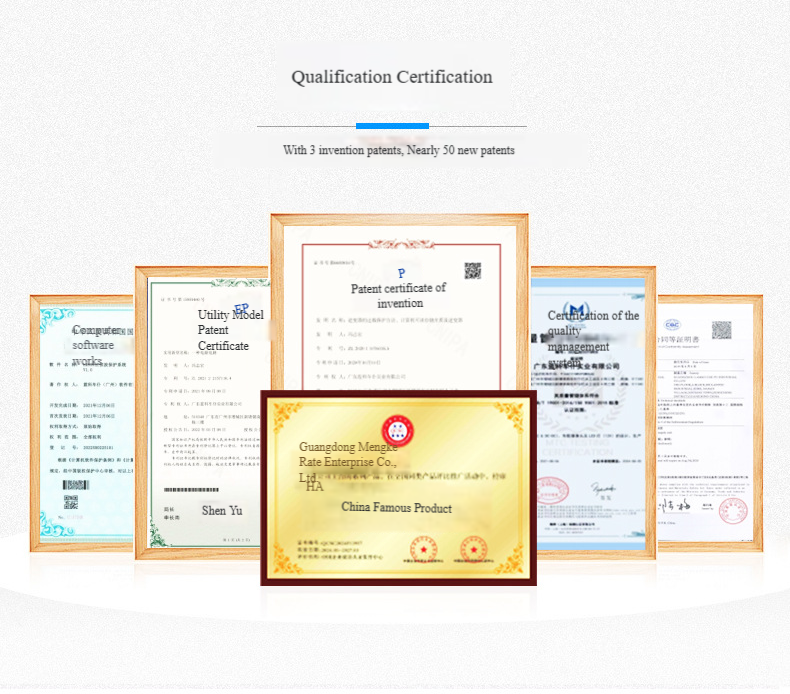Click the "Shen Yu" name on the utility model certificate
The height and width of the screenshot is (694, 790).
pos(222,510)
